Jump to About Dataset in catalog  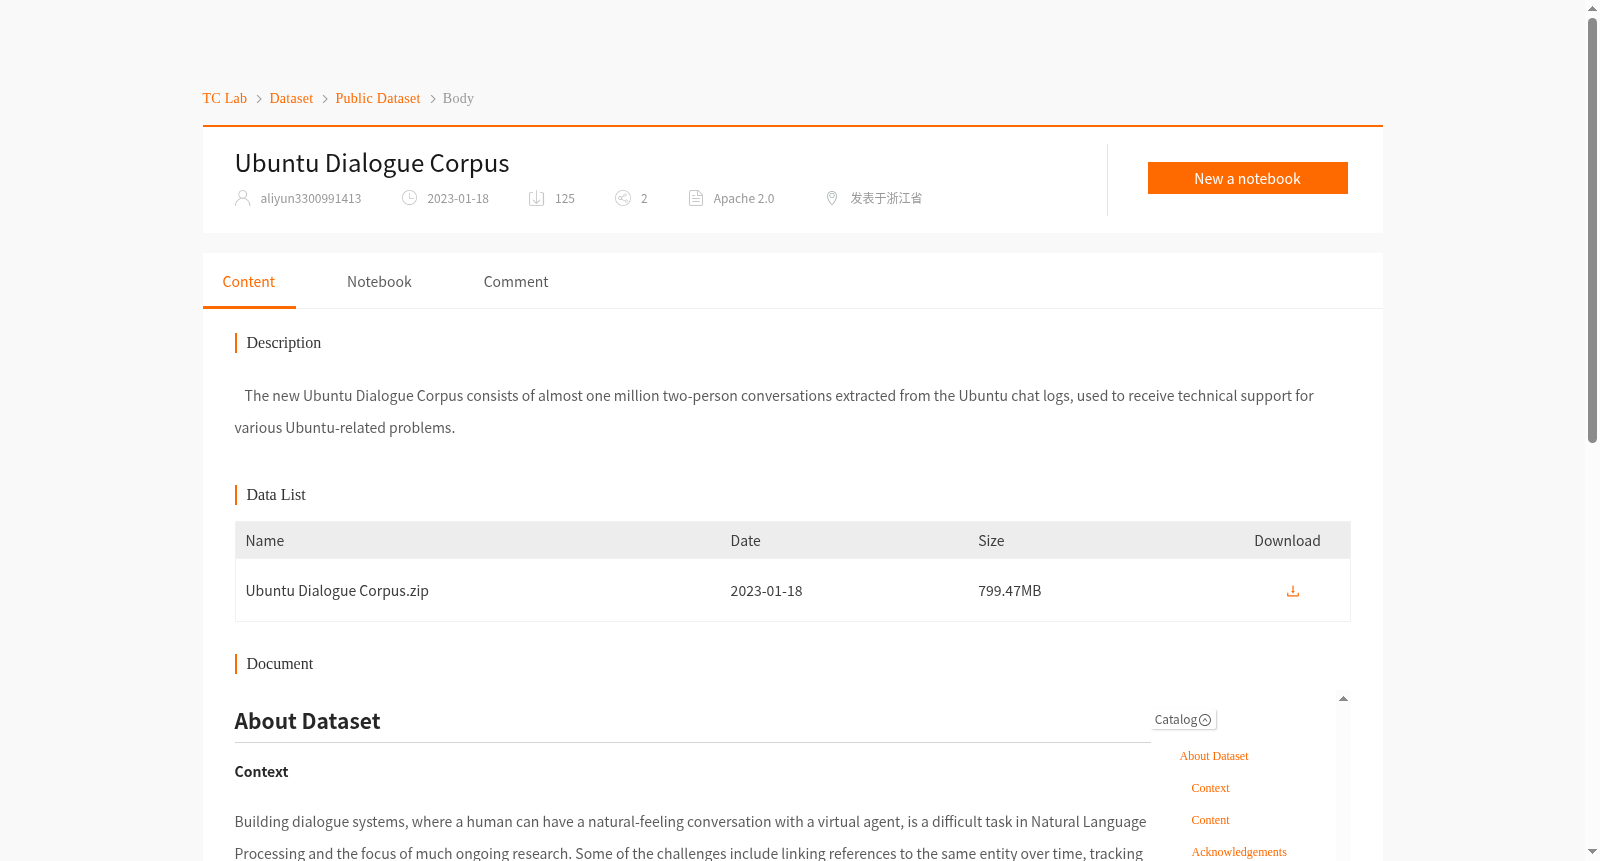[x=1214, y=756]
